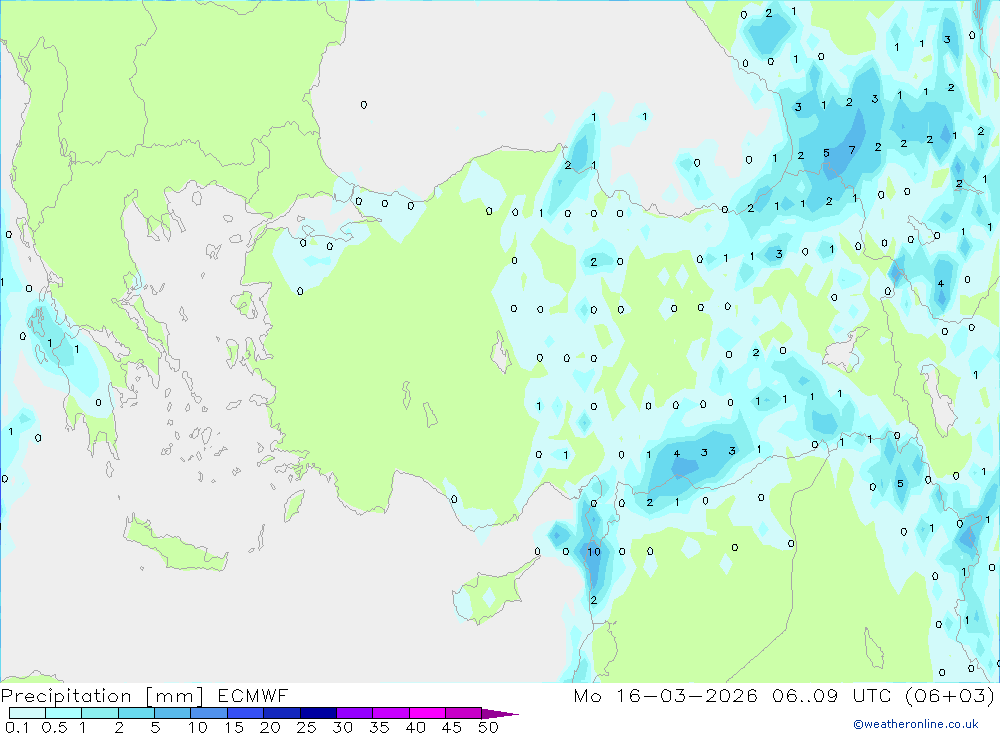This screenshot has height=733, width=1000.
Task: Choose the 20–25 mm dark blue swatch
Action: [281, 713]
